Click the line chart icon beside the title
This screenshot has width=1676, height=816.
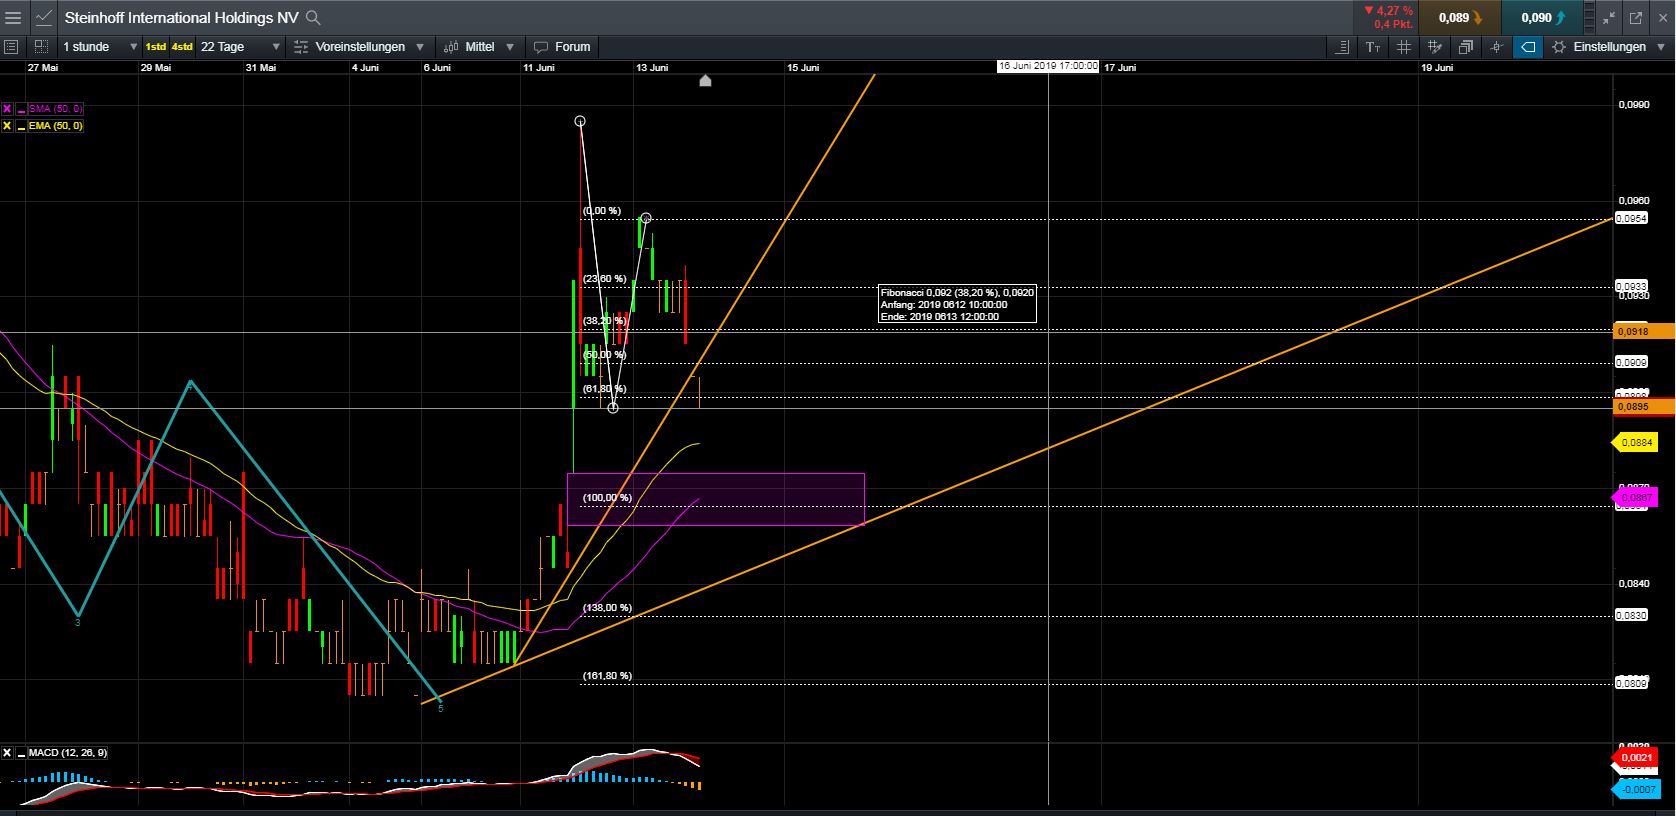pyautogui.click(x=44, y=17)
